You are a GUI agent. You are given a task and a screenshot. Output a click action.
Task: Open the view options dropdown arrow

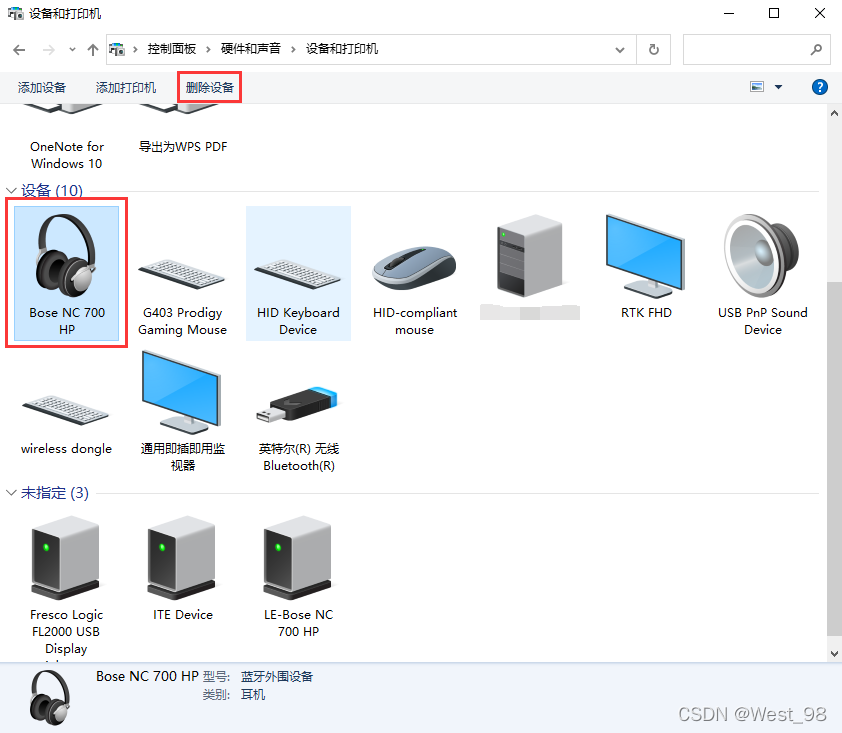click(x=778, y=87)
